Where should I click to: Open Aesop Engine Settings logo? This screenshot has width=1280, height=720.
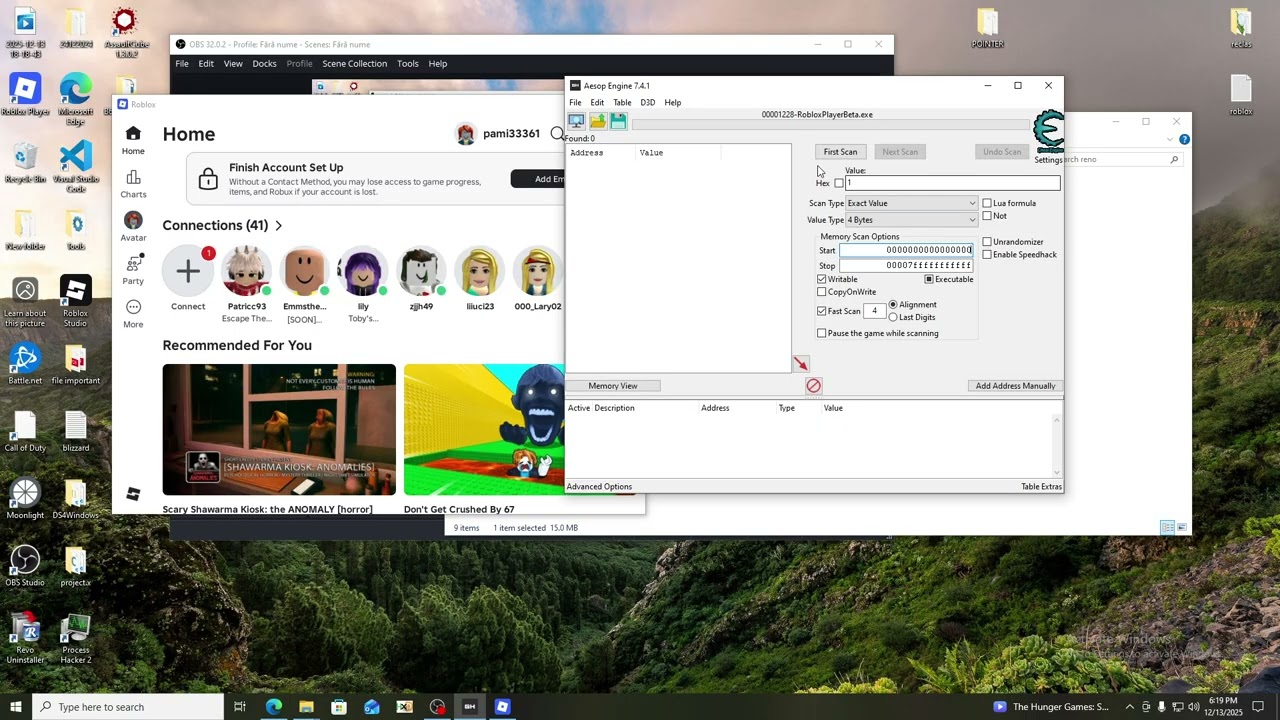click(x=1048, y=132)
